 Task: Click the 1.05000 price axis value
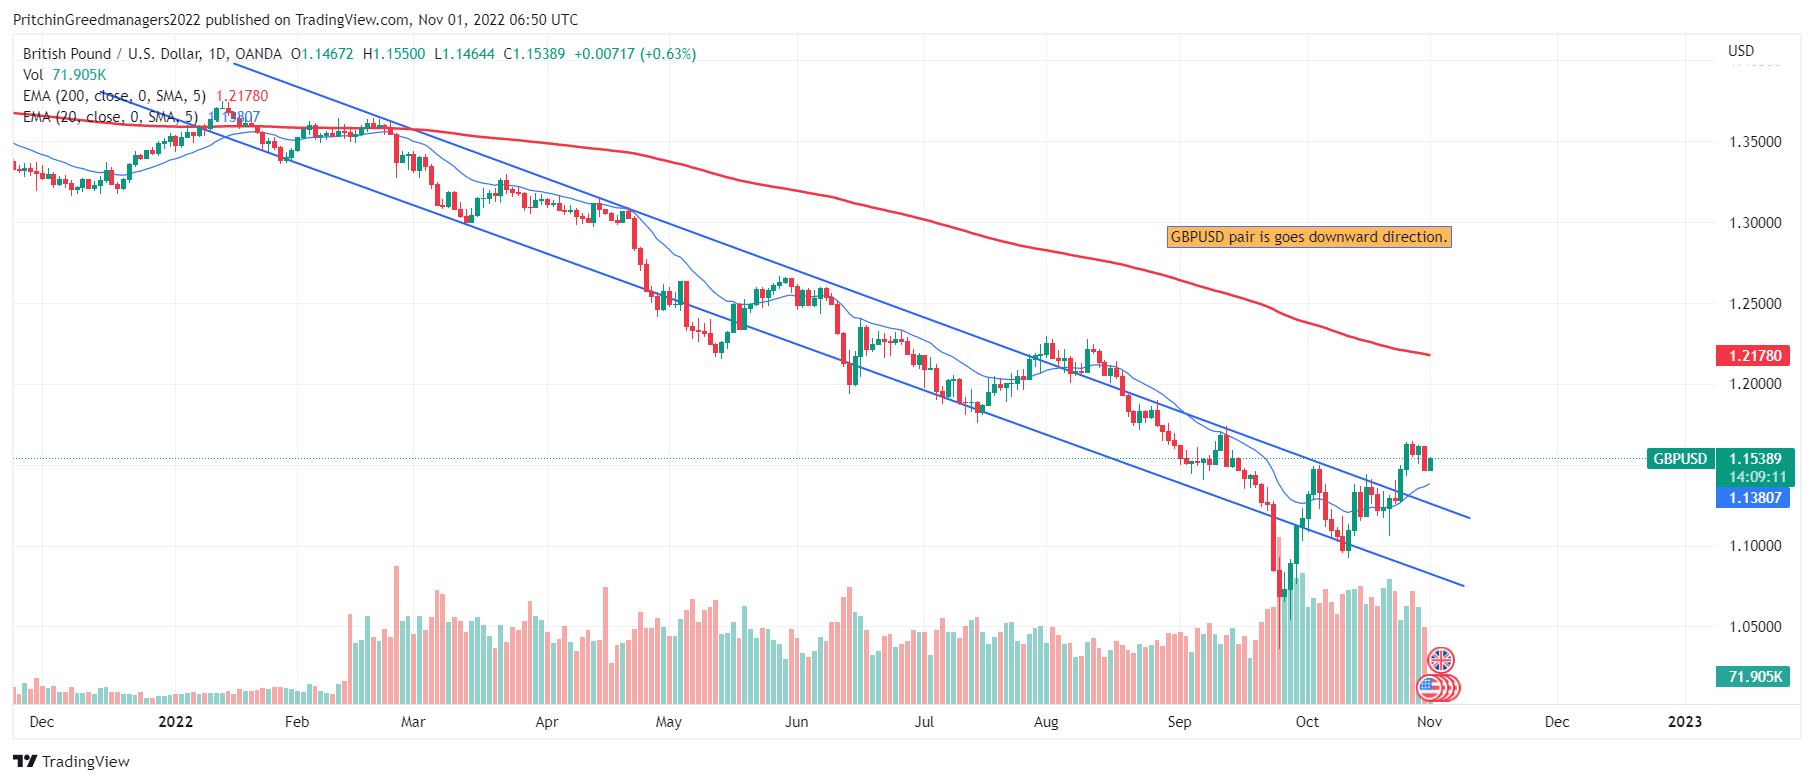(1755, 627)
